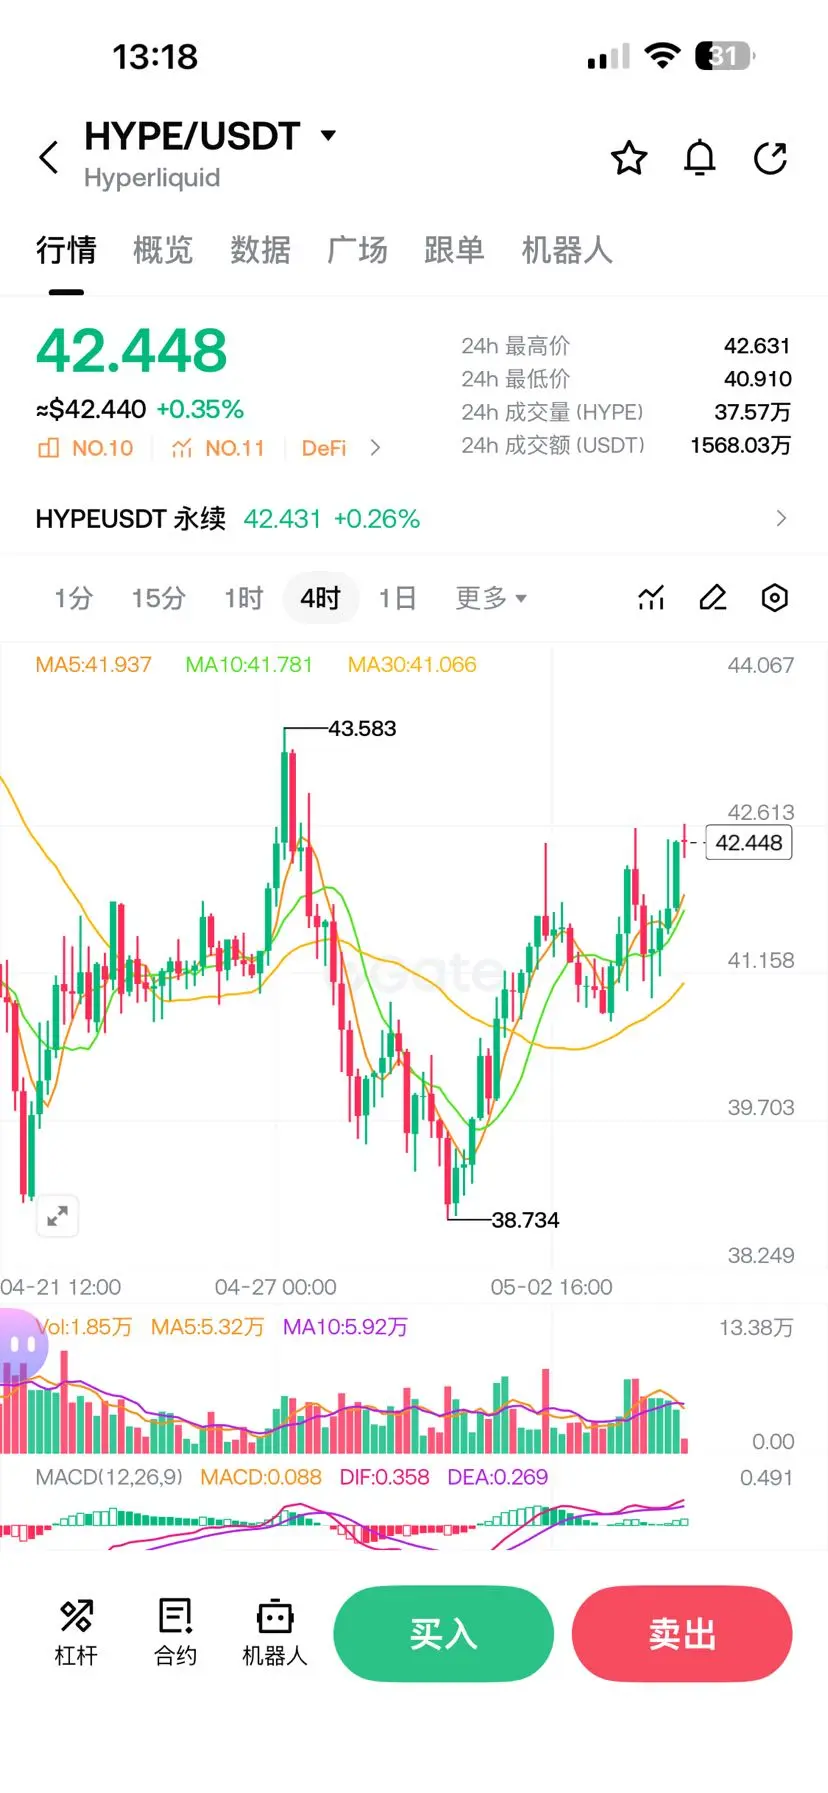Tap the battery indicator
This screenshot has width=828, height=1793.
(725, 56)
